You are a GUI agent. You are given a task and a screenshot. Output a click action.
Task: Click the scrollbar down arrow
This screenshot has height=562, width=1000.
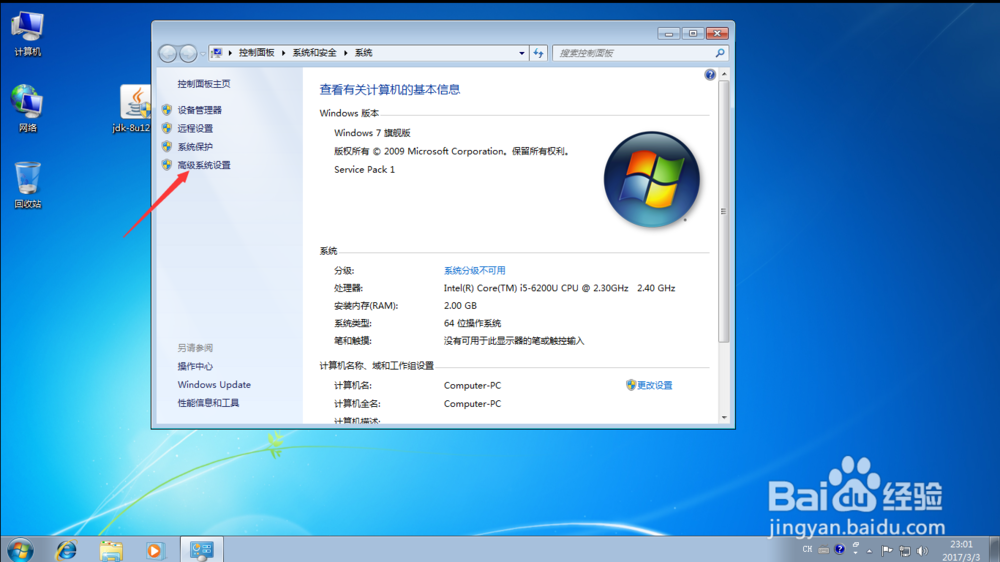(724, 418)
